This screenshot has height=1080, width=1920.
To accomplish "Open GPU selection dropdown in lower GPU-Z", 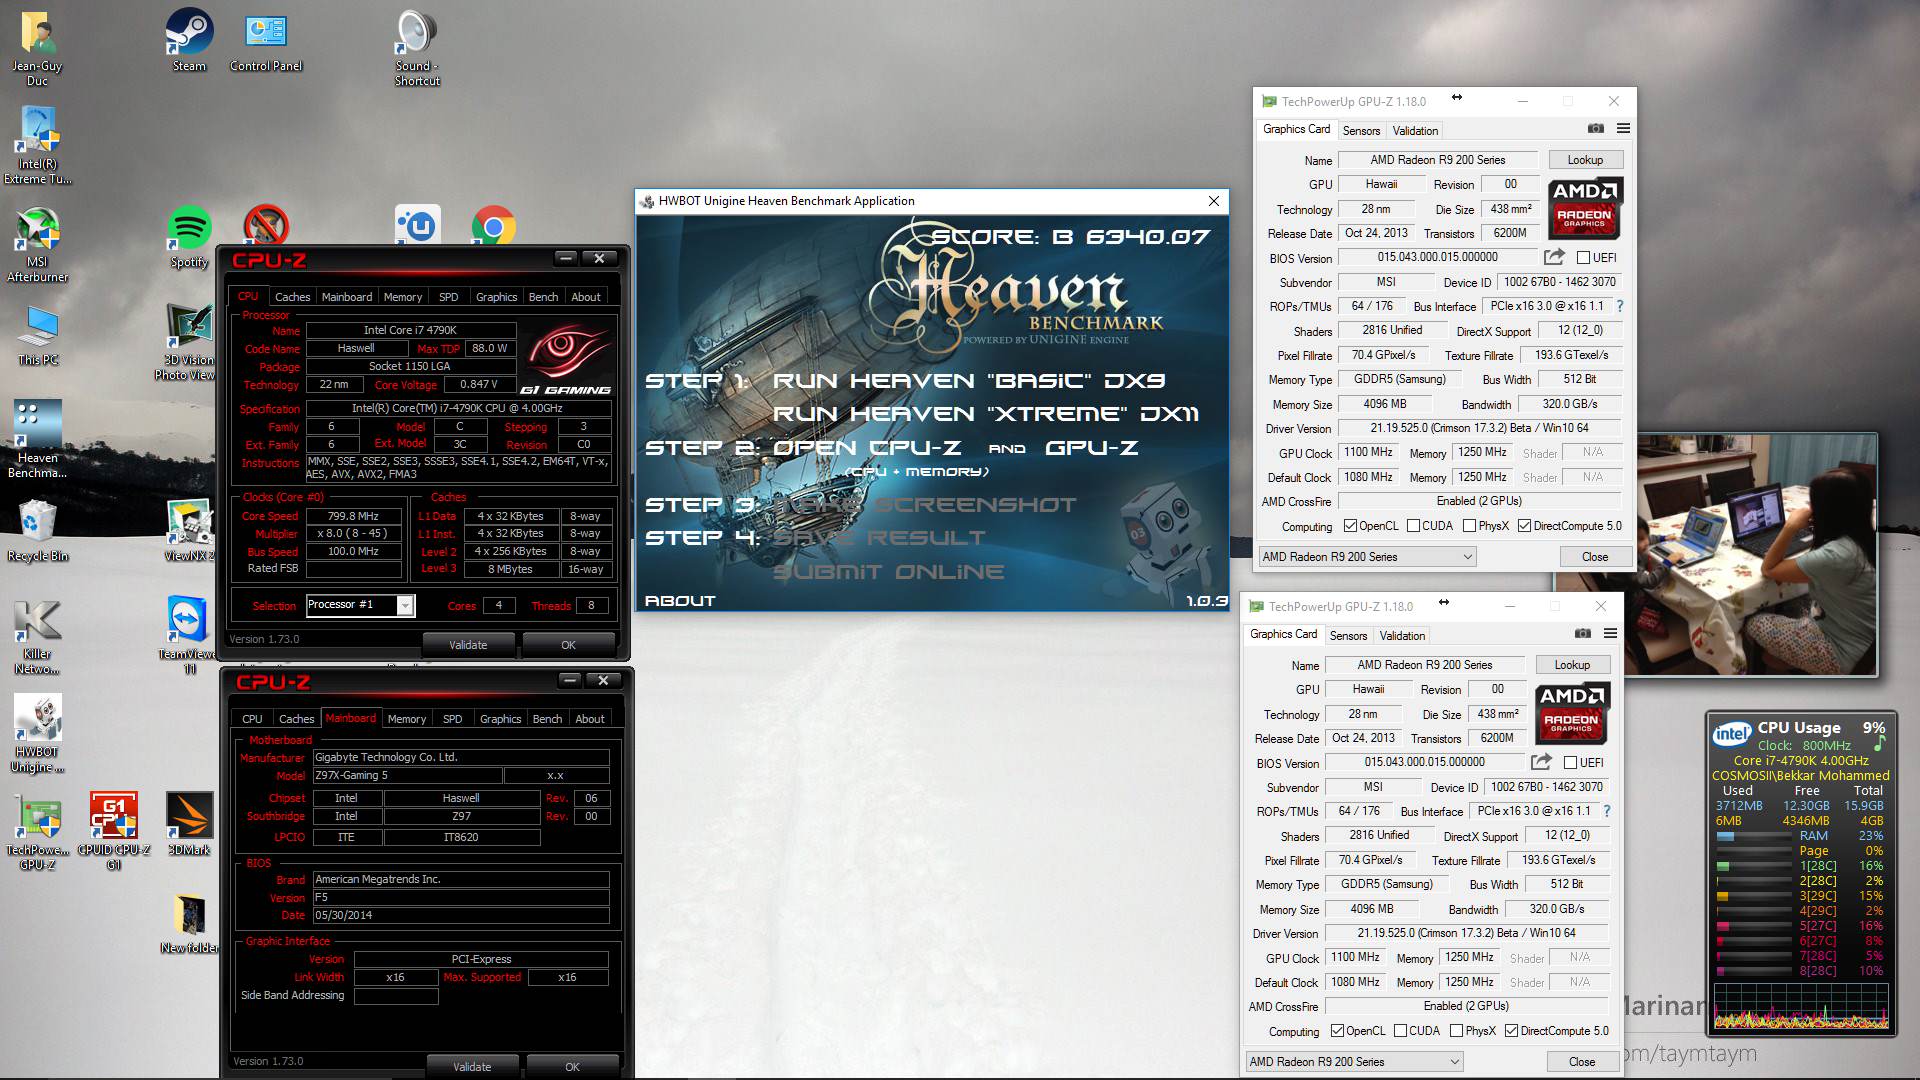I will [x=1354, y=1062].
